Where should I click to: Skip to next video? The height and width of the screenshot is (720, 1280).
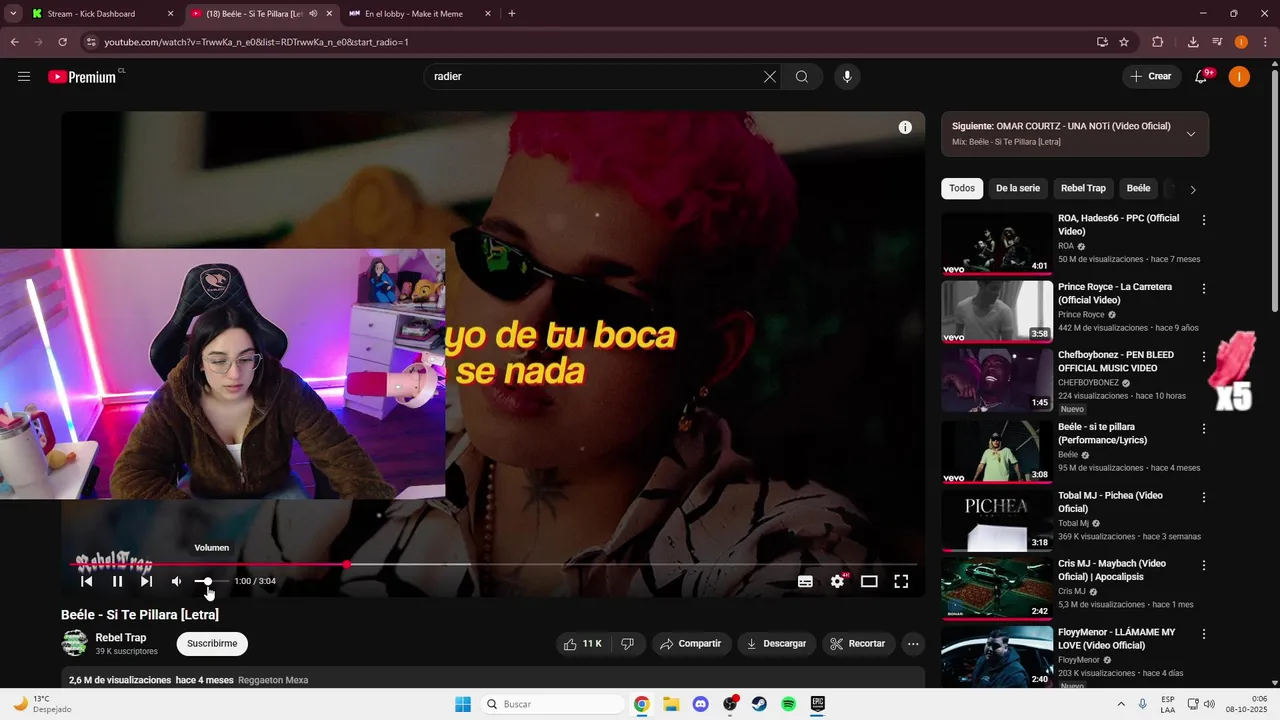(146, 581)
